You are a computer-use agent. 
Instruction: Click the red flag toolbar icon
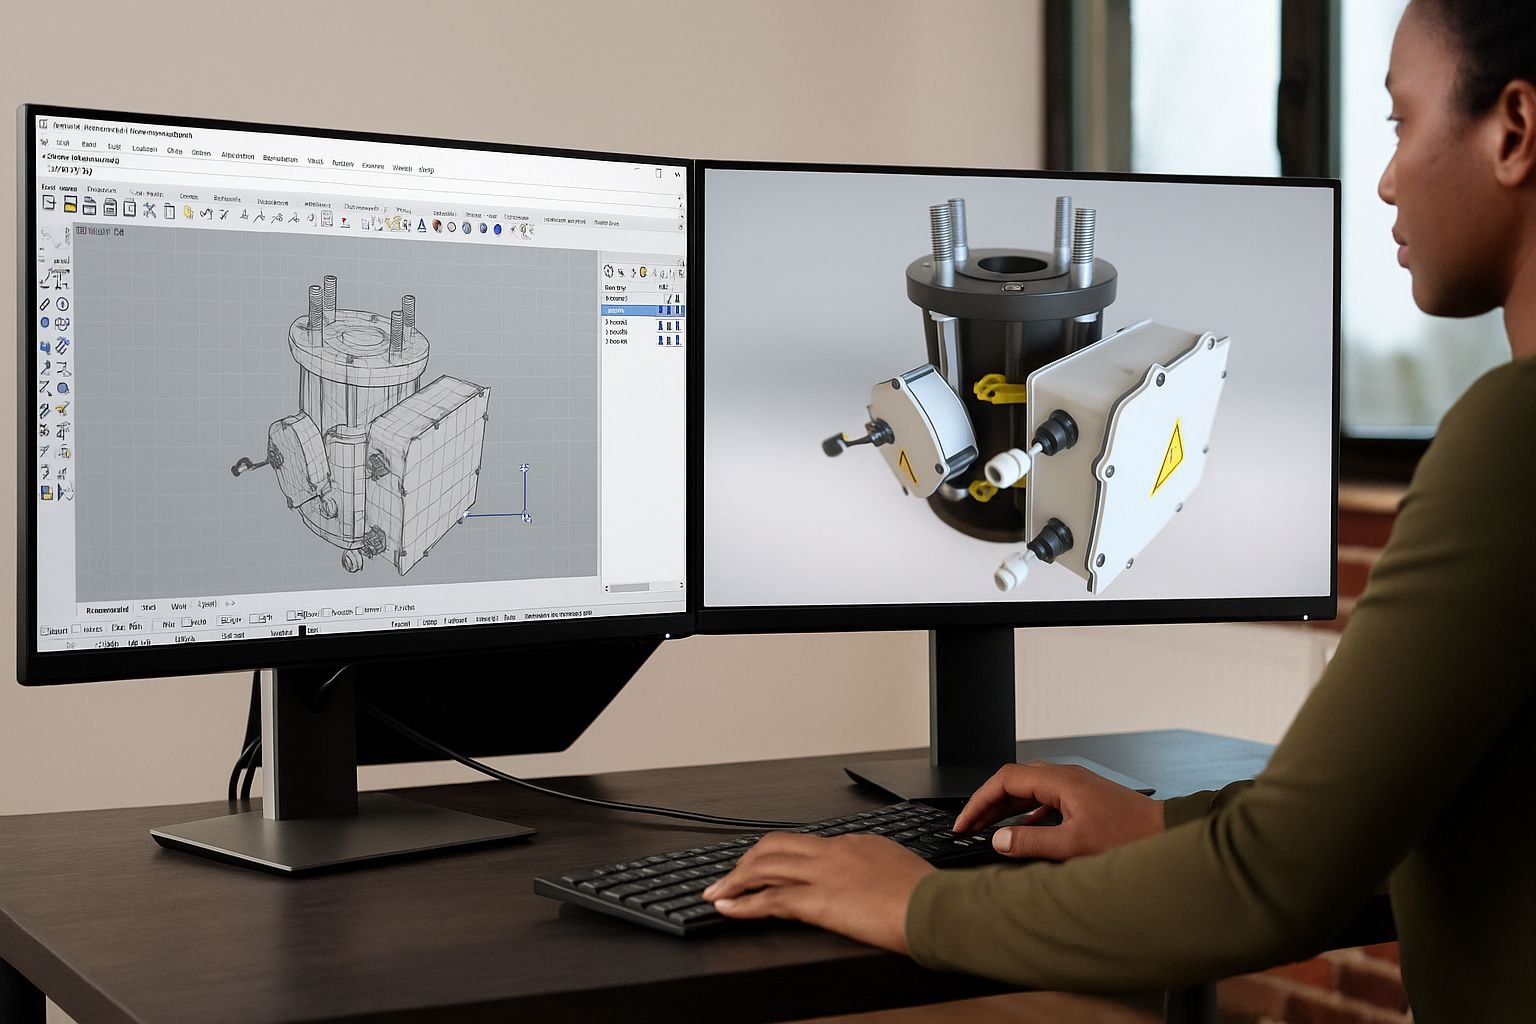tap(345, 222)
